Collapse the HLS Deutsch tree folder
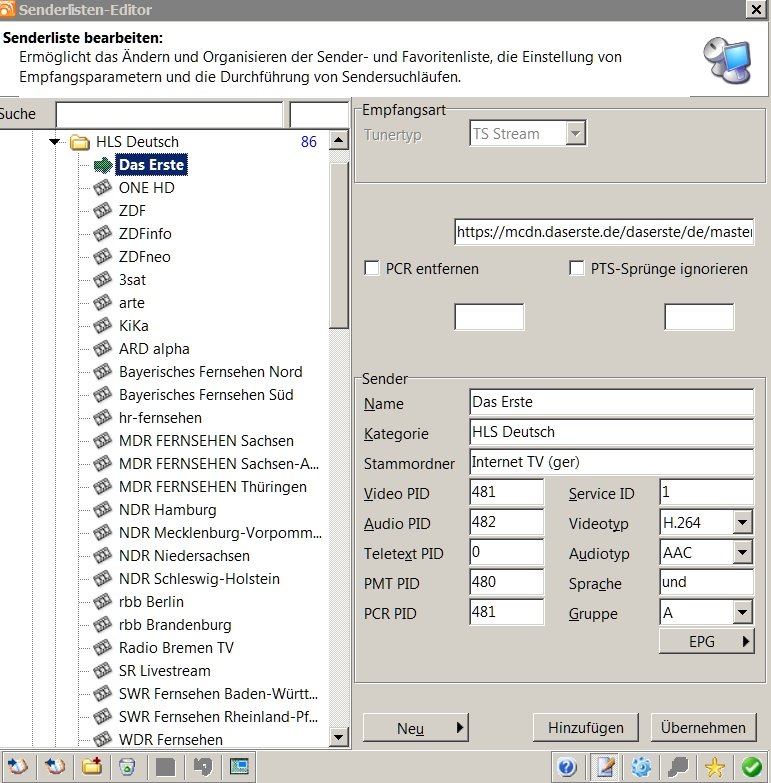771x783 pixels. coord(55,142)
